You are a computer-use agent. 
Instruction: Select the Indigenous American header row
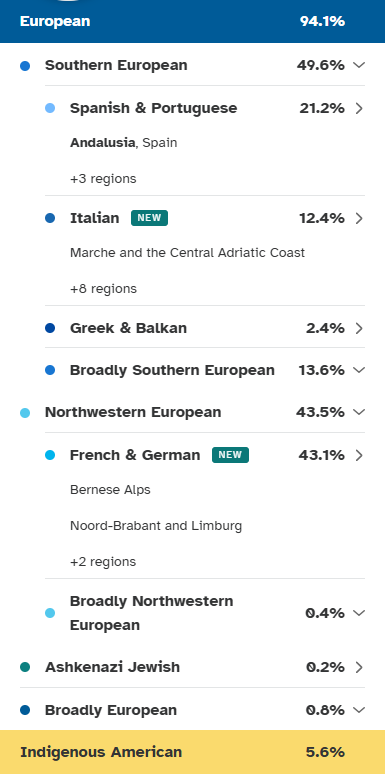192,752
